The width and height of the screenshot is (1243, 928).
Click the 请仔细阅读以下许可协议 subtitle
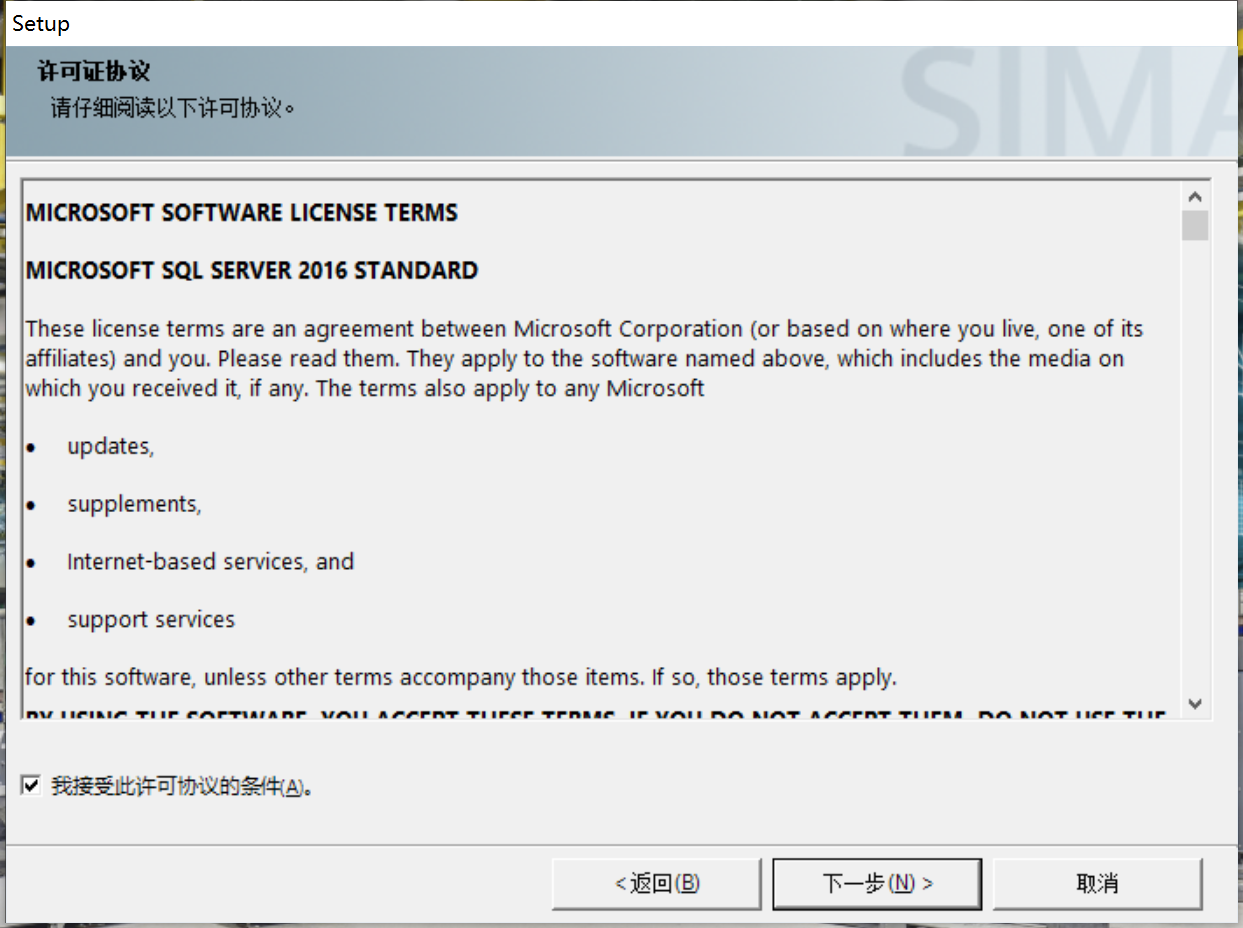click(x=172, y=108)
